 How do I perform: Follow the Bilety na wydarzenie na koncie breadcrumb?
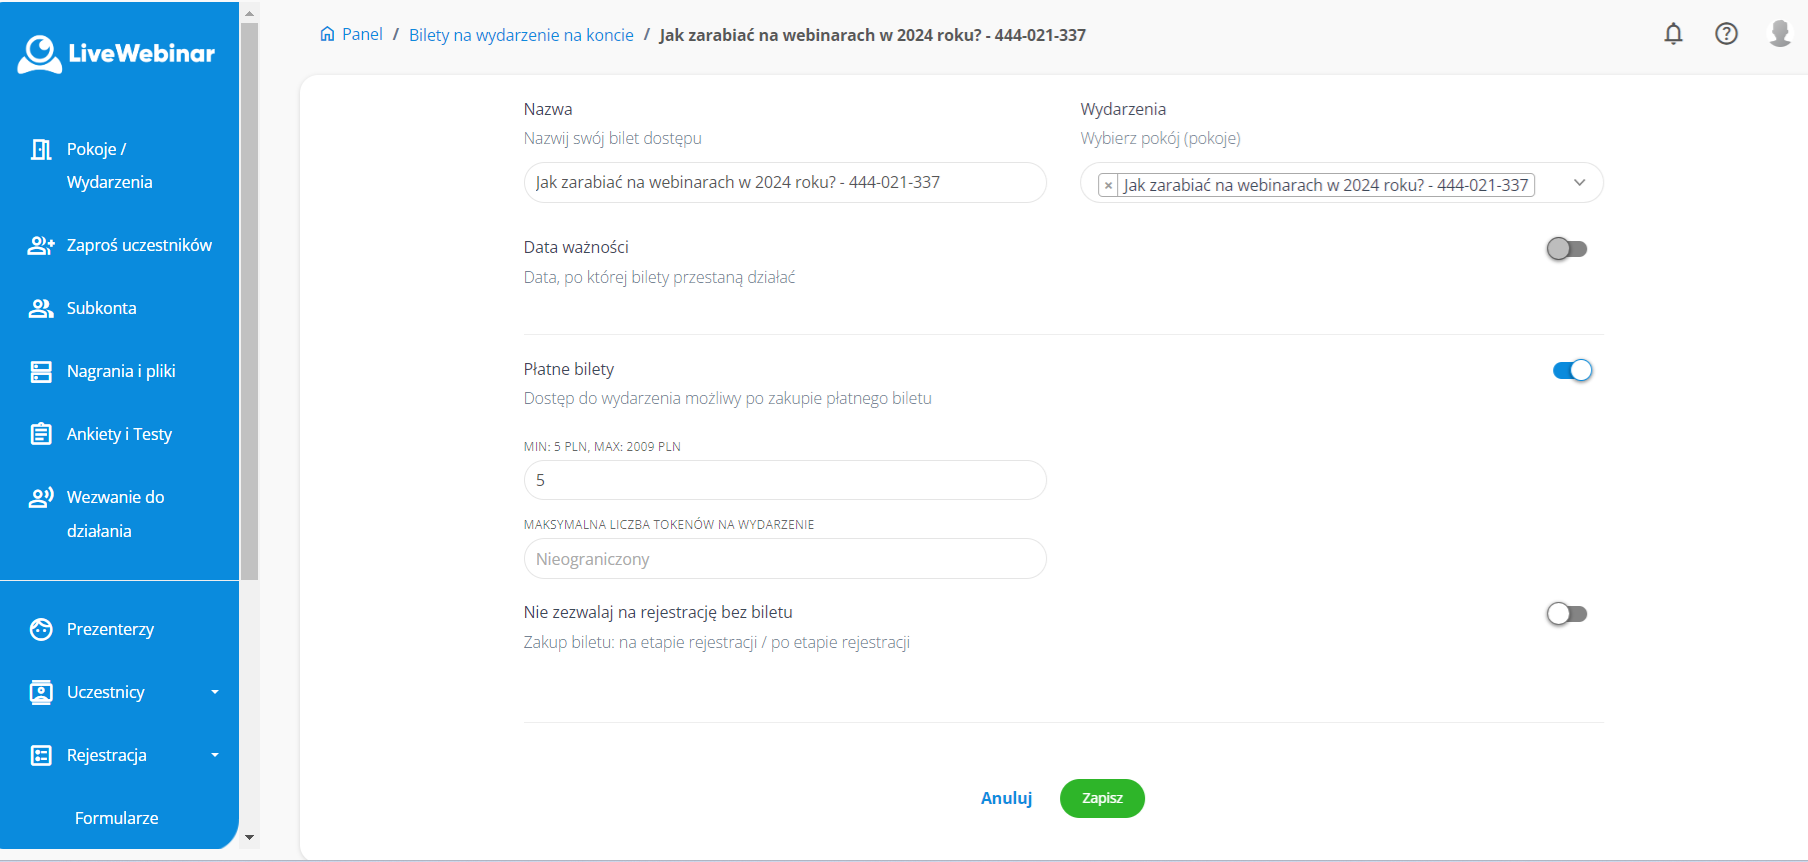pyautogui.click(x=521, y=35)
